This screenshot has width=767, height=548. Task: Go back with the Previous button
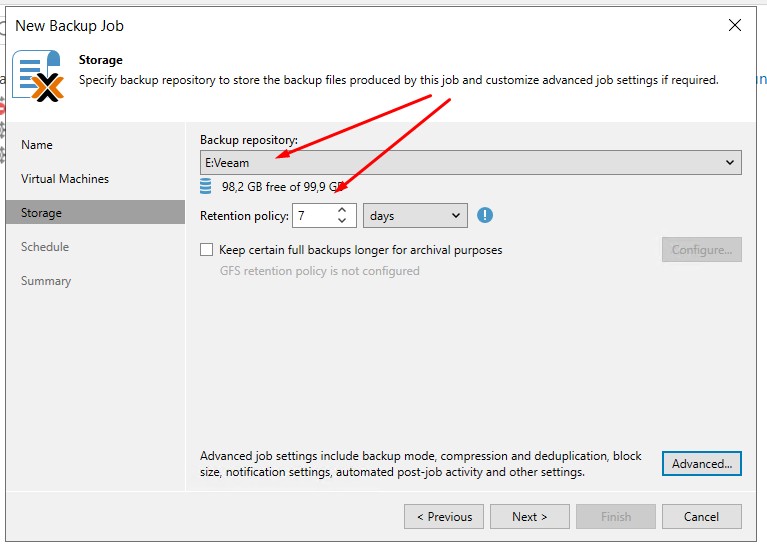point(444,517)
